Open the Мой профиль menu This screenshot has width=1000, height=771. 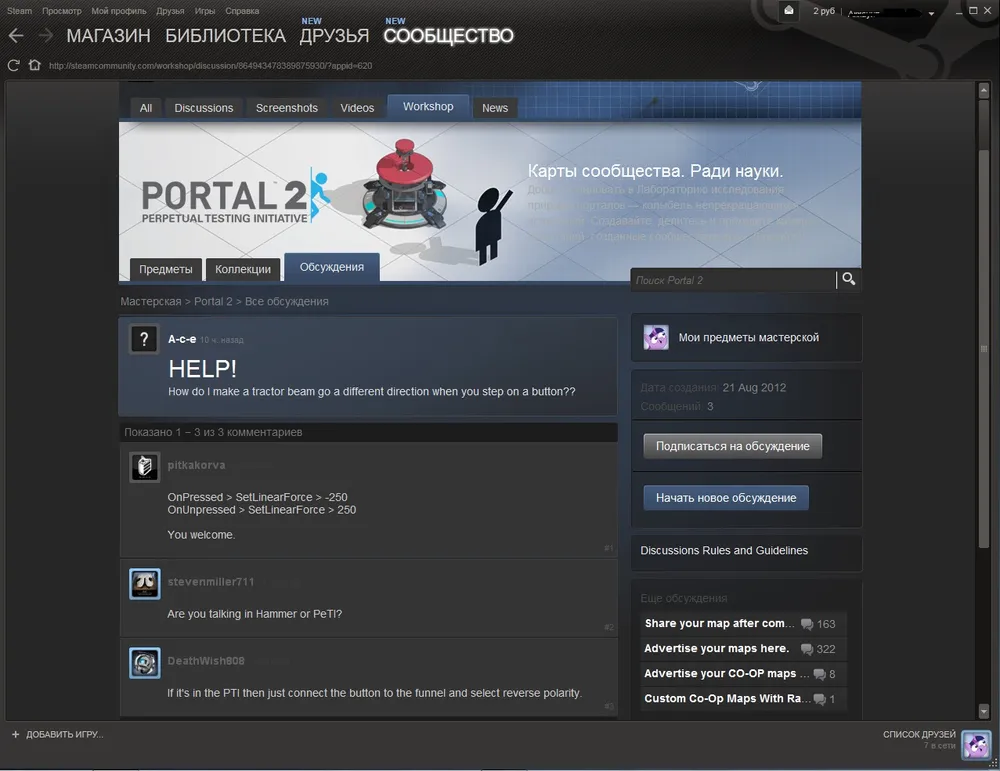[119, 11]
